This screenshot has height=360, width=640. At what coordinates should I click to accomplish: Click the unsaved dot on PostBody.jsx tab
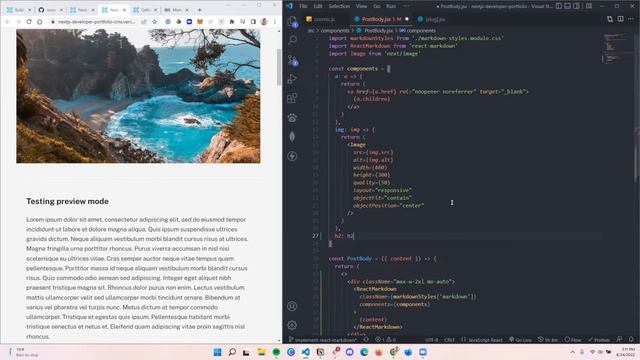pos(407,19)
